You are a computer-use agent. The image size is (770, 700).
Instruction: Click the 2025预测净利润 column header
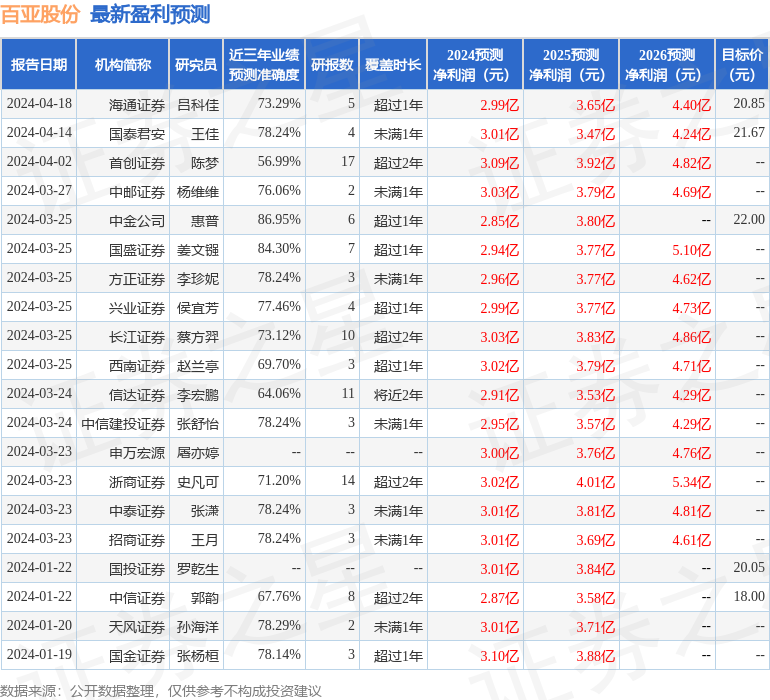(571, 64)
